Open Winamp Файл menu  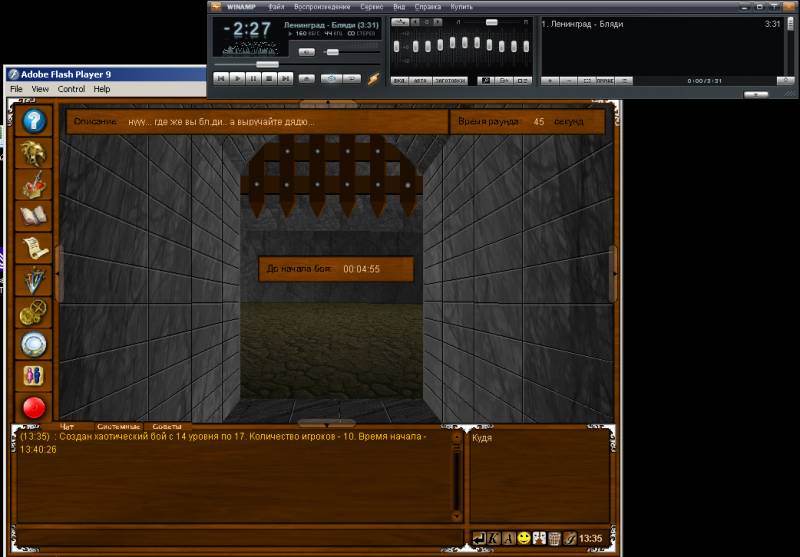[276, 7]
